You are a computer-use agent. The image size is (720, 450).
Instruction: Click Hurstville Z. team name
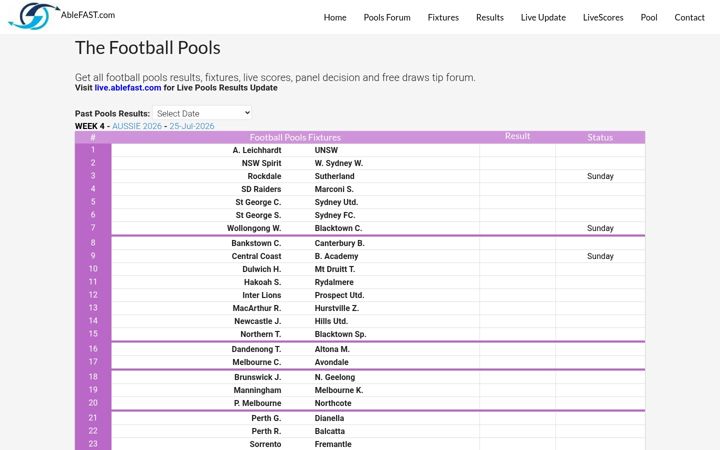pyautogui.click(x=337, y=308)
